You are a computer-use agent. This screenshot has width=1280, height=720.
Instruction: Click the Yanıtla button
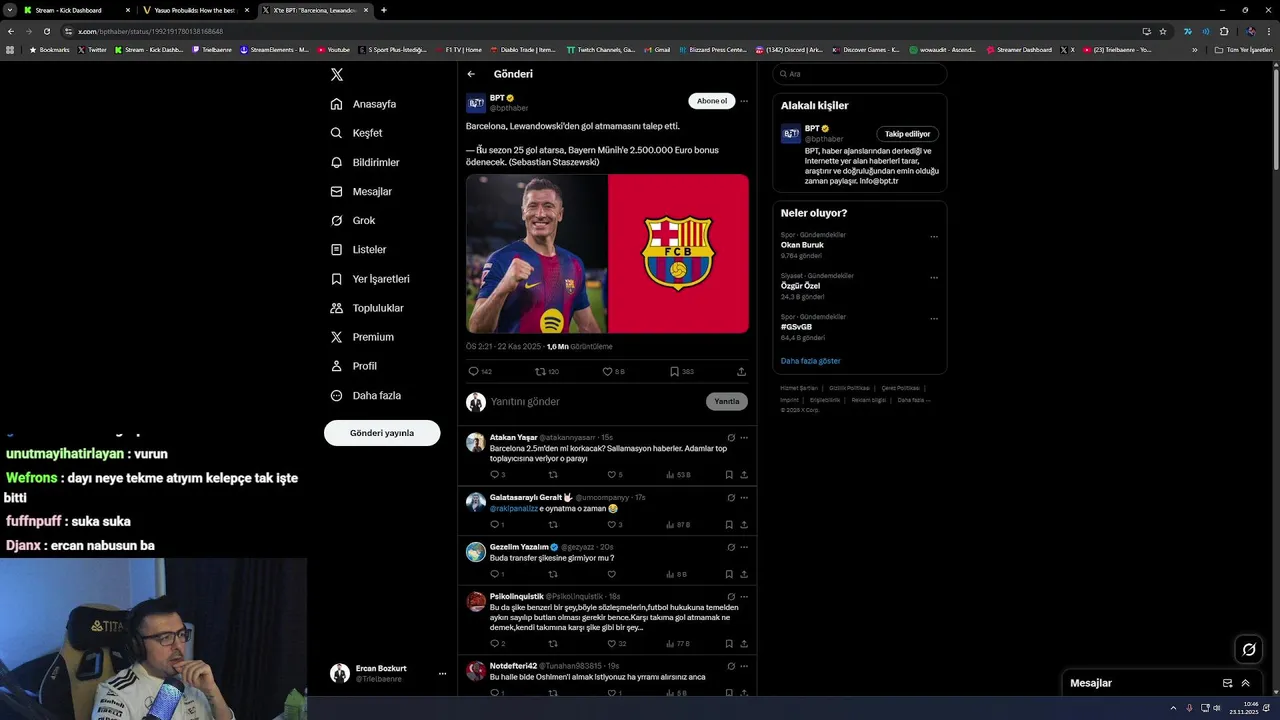(x=727, y=401)
